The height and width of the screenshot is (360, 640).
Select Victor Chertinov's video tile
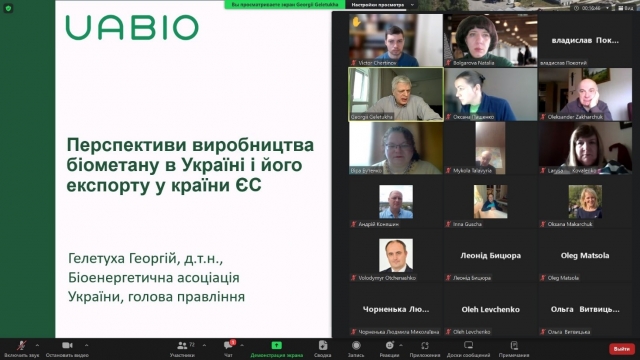[396, 40]
